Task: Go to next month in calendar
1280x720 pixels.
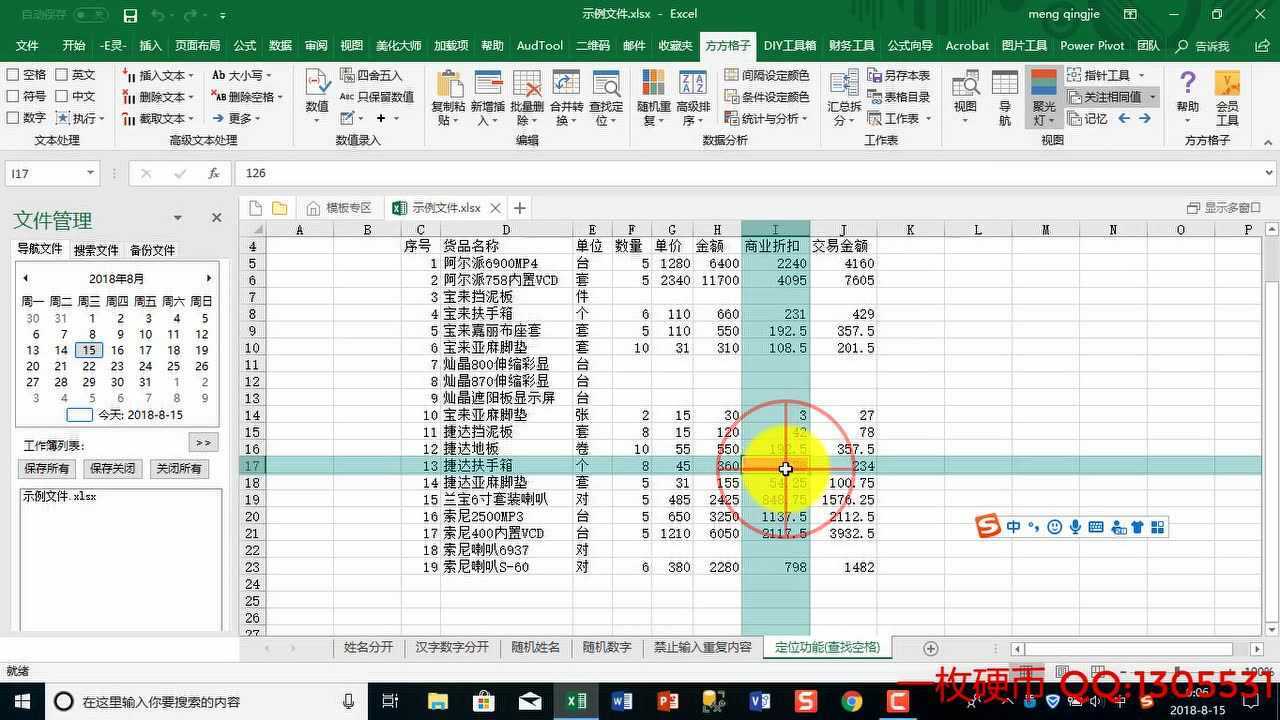Action: coord(208,278)
